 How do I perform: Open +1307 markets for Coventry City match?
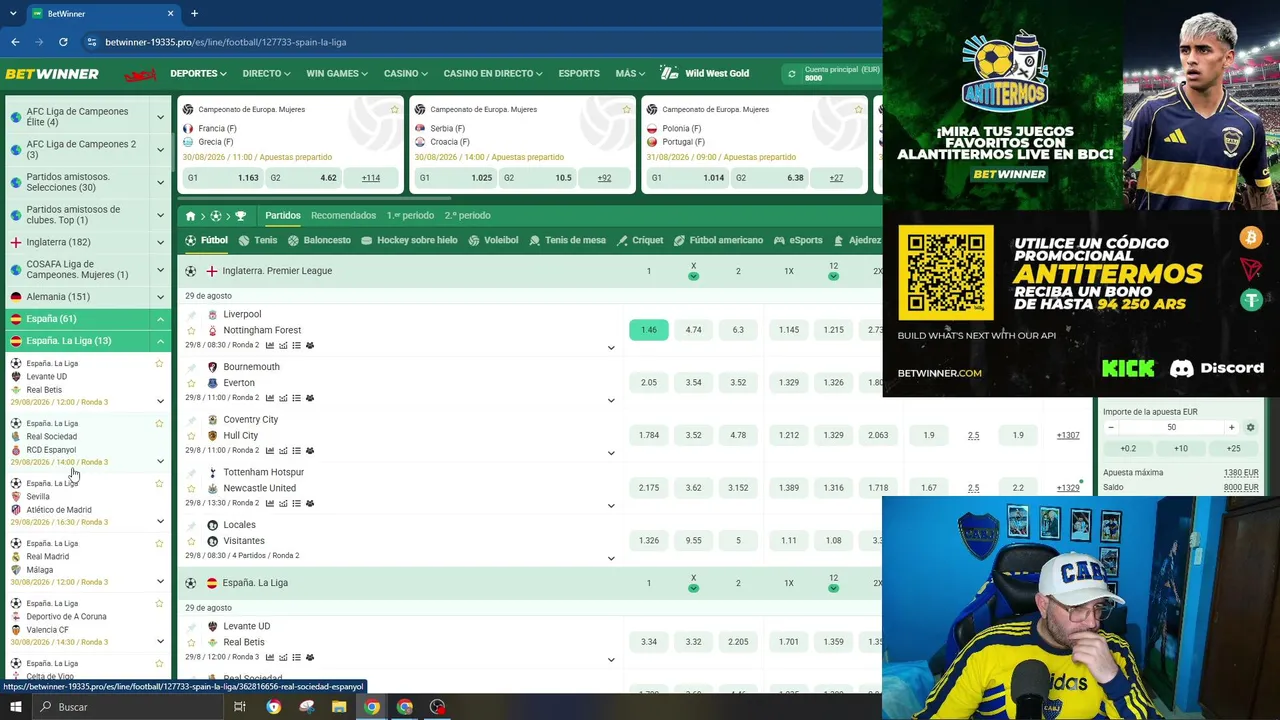(x=1068, y=436)
